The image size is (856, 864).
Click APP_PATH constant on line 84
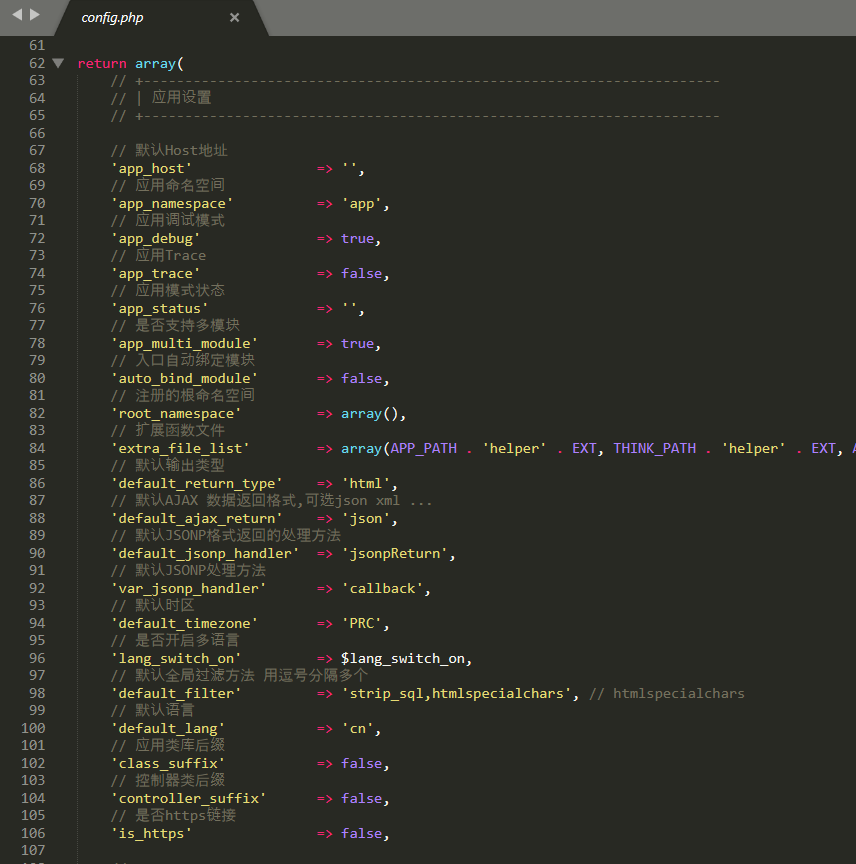tap(424, 449)
